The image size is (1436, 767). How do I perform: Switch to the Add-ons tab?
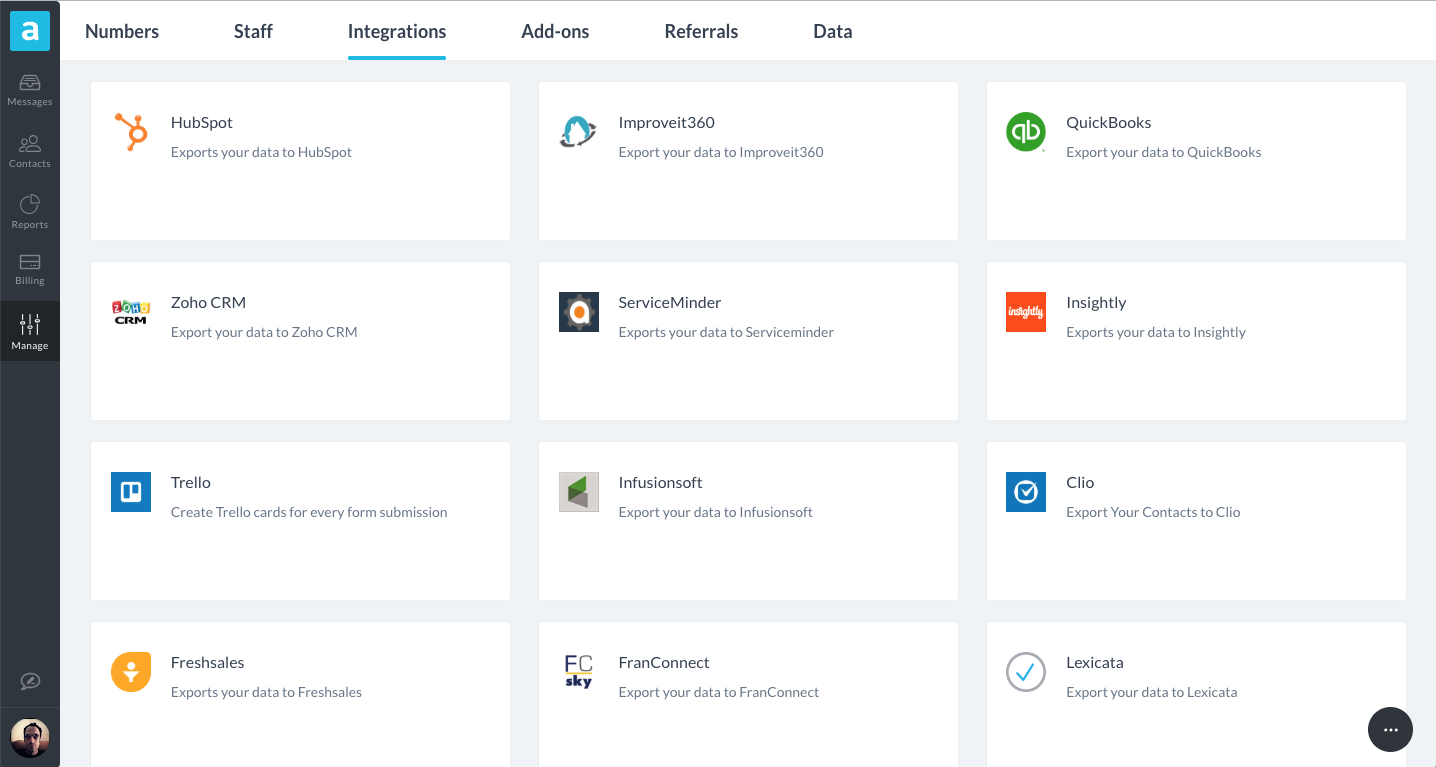tap(555, 31)
